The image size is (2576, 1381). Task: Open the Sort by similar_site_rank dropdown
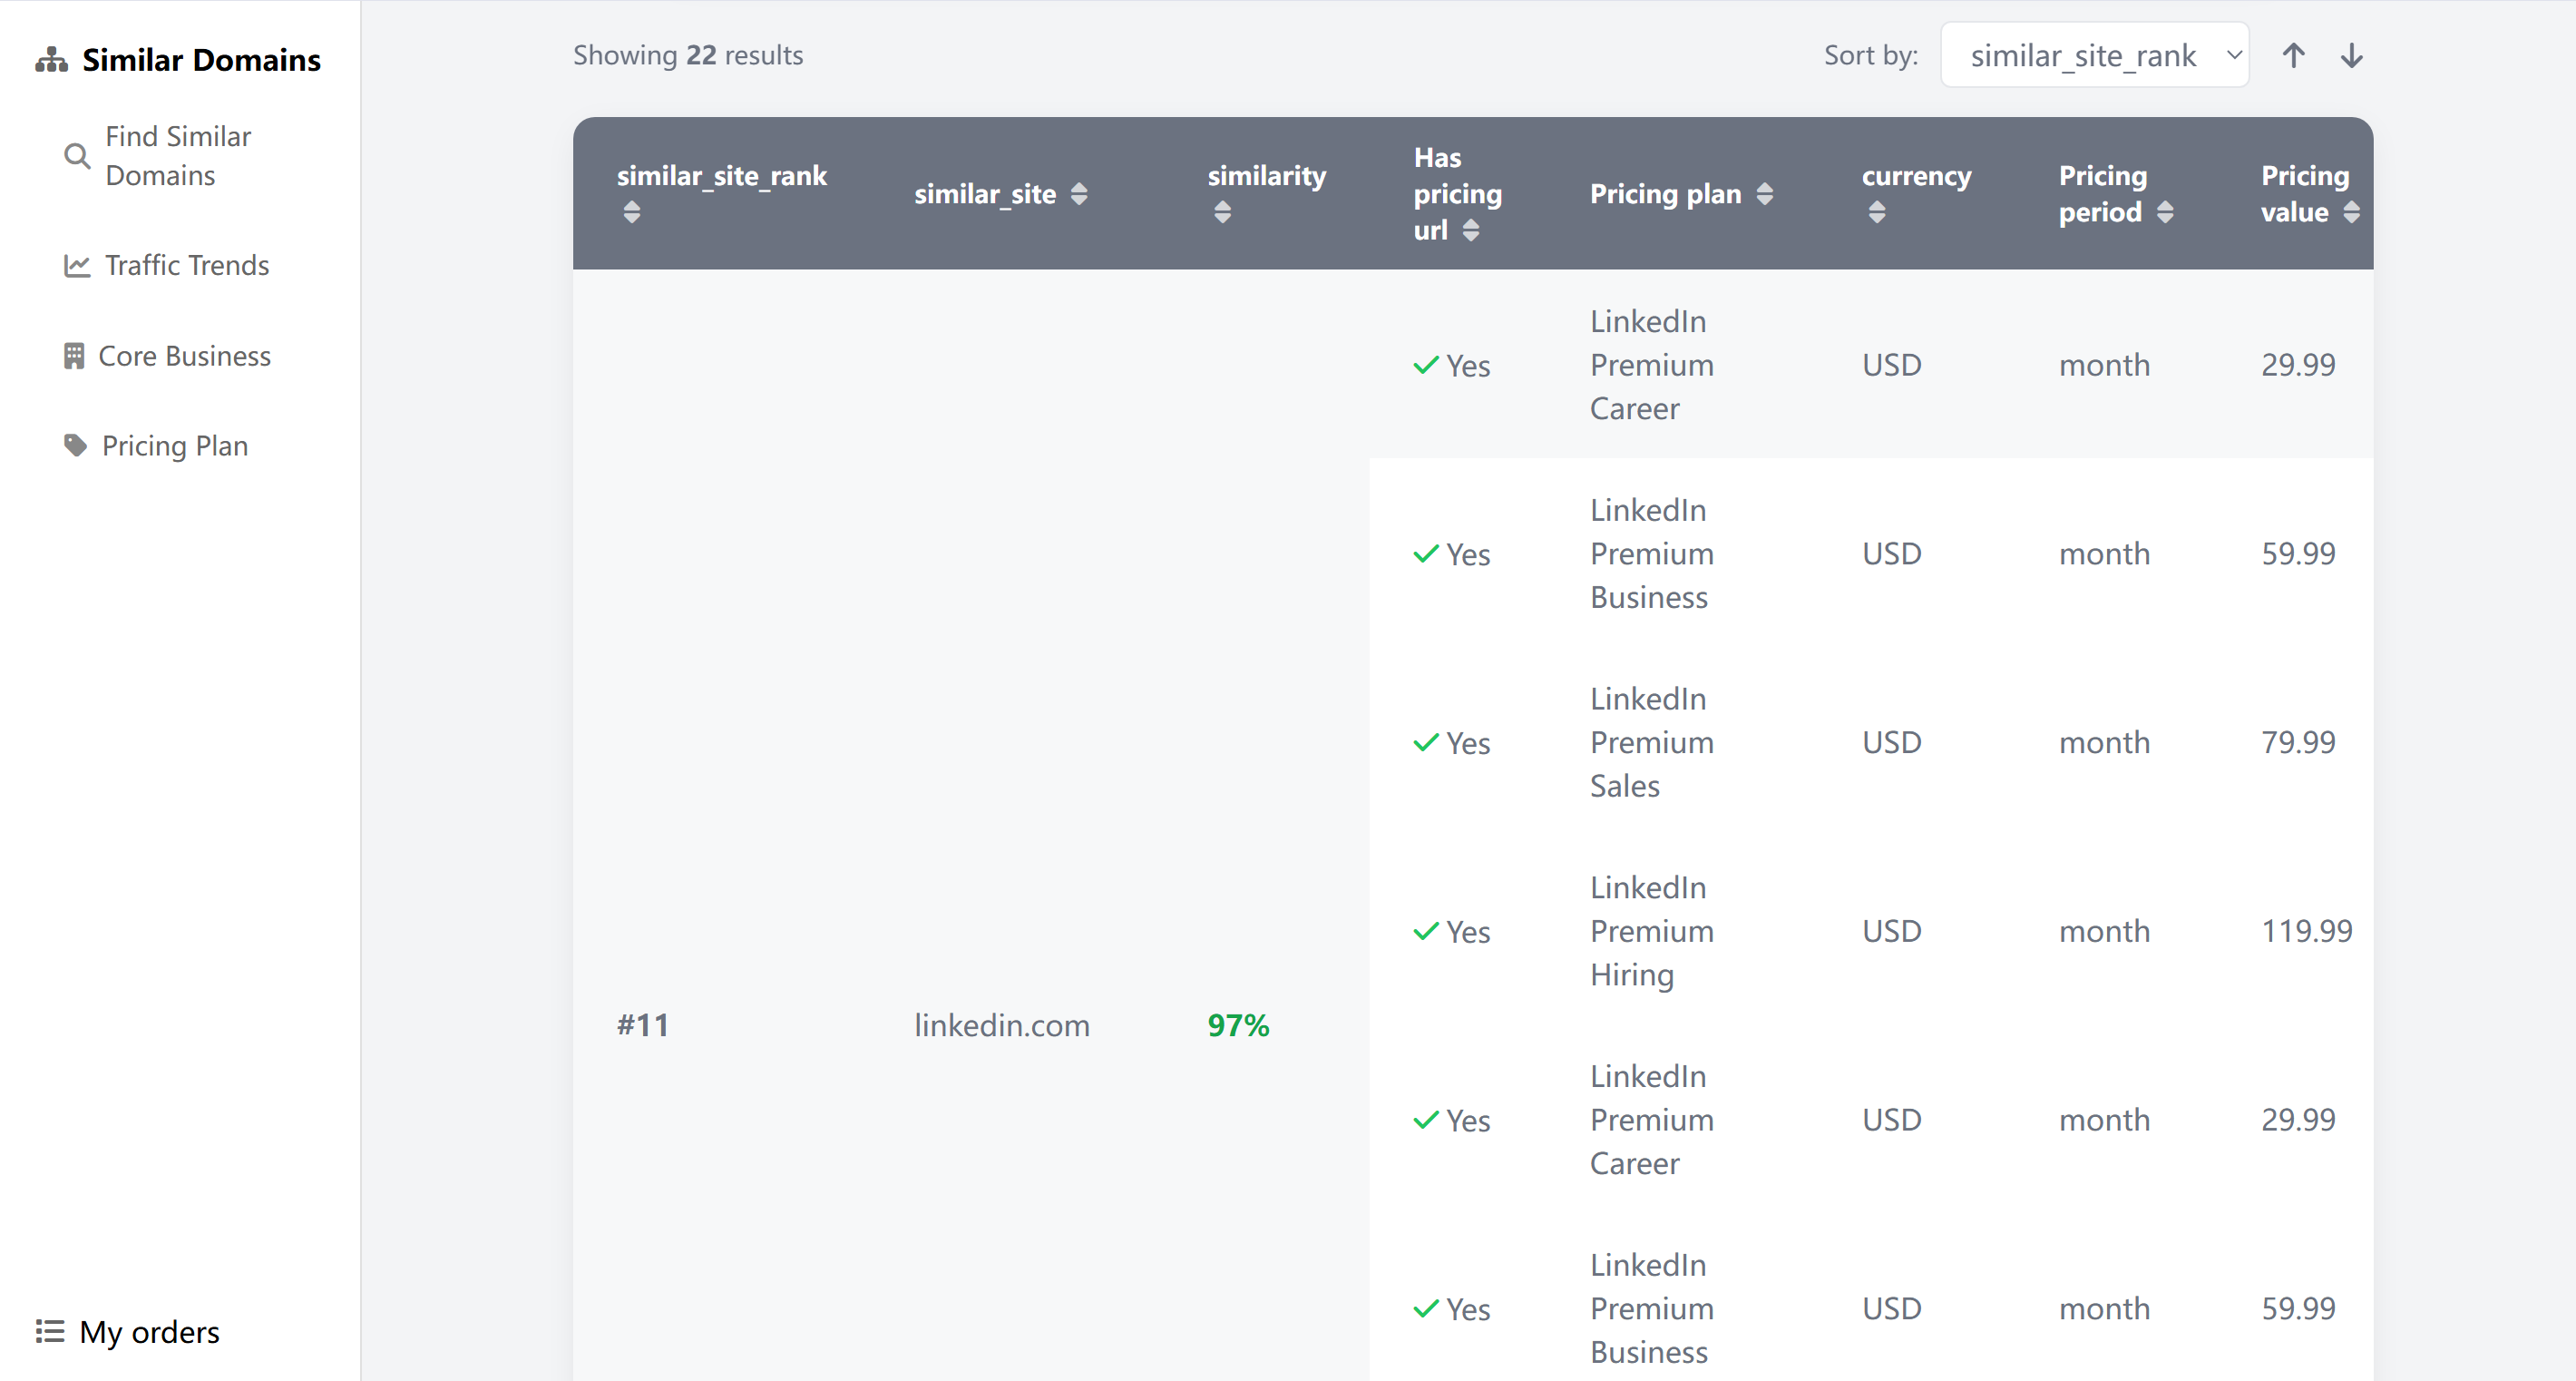pos(2094,55)
